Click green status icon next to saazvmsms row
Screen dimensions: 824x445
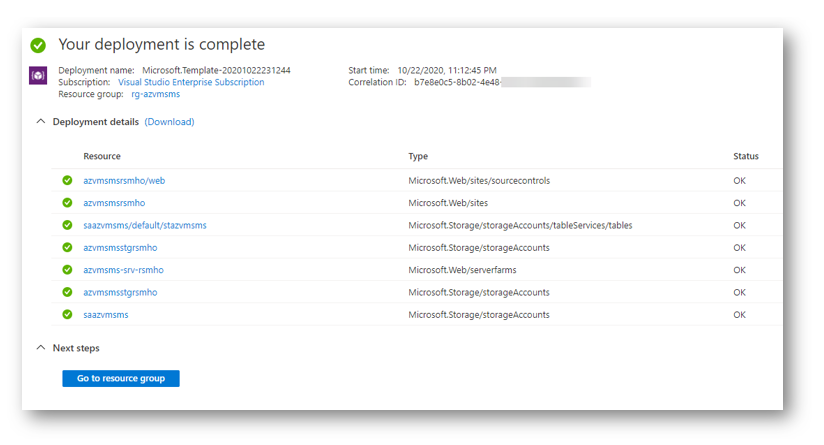pos(67,314)
